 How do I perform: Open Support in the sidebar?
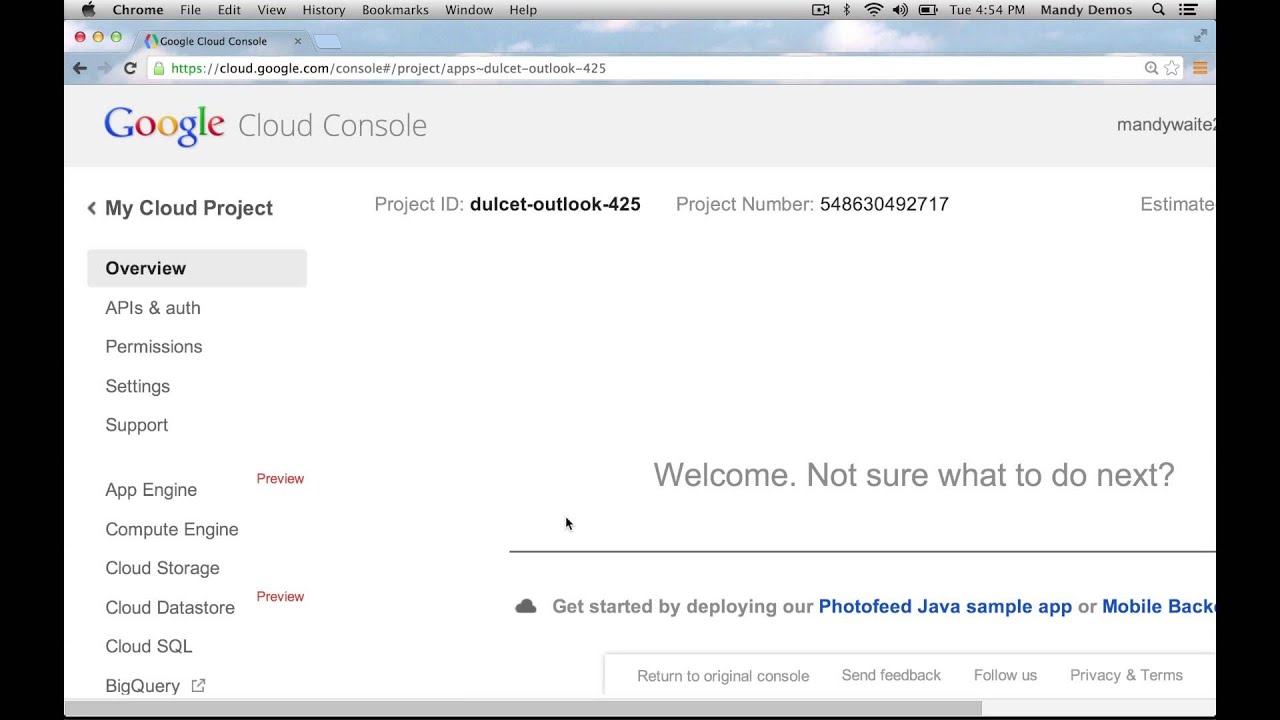[137, 425]
